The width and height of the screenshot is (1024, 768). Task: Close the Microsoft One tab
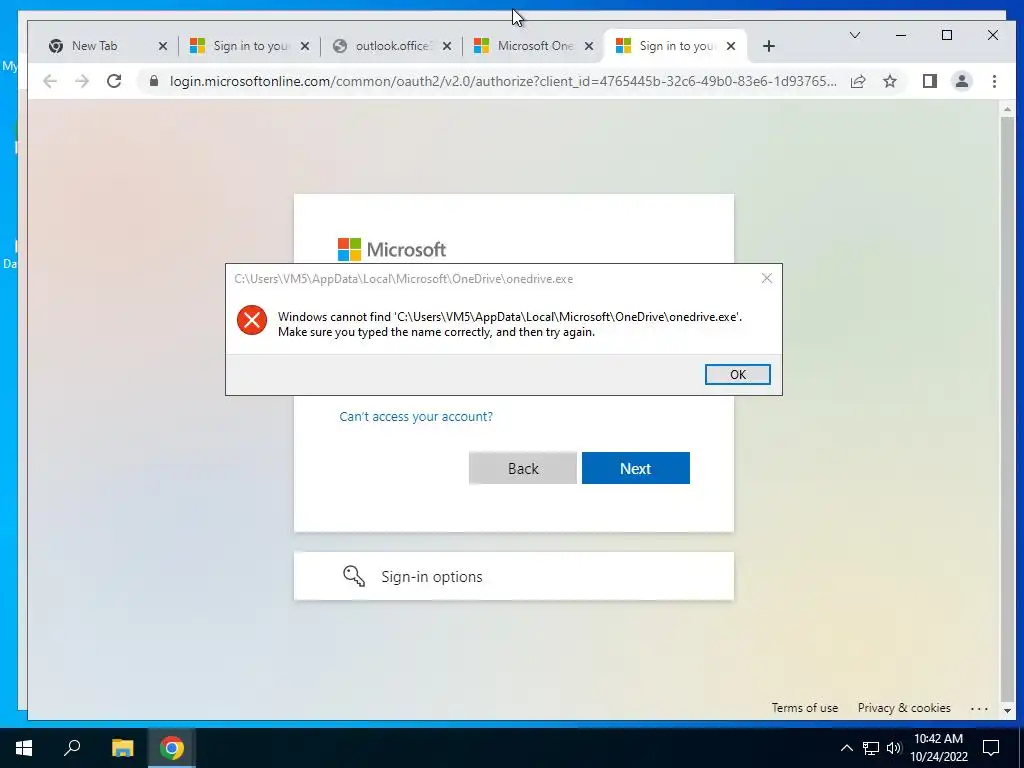click(588, 46)
